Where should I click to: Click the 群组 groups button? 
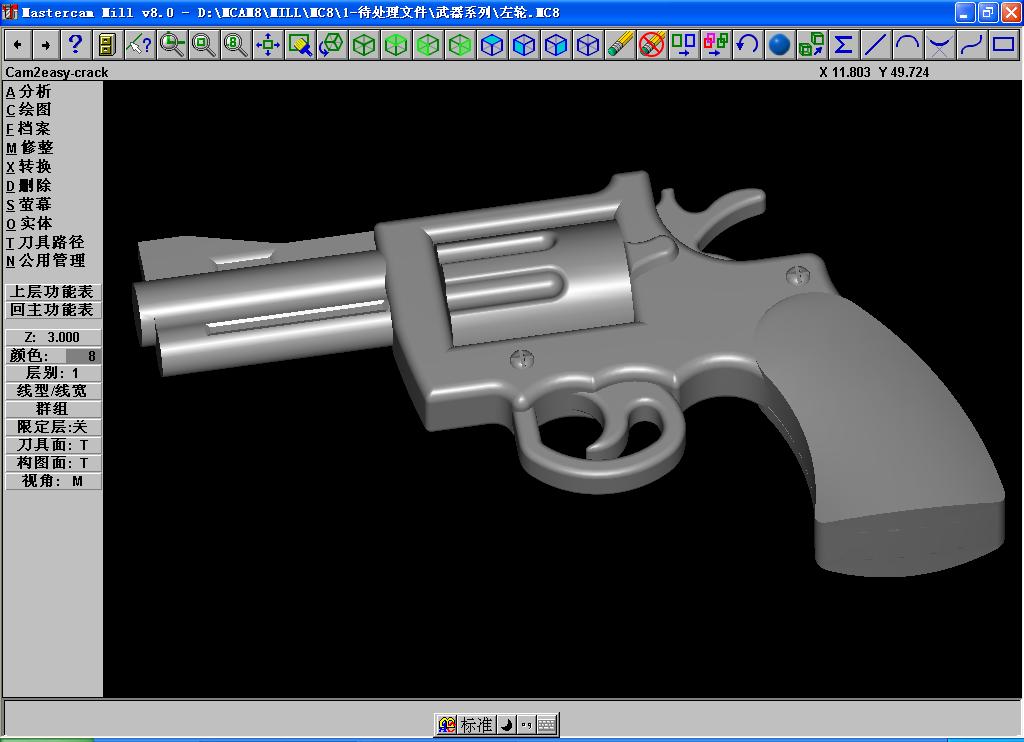(53, 409)
